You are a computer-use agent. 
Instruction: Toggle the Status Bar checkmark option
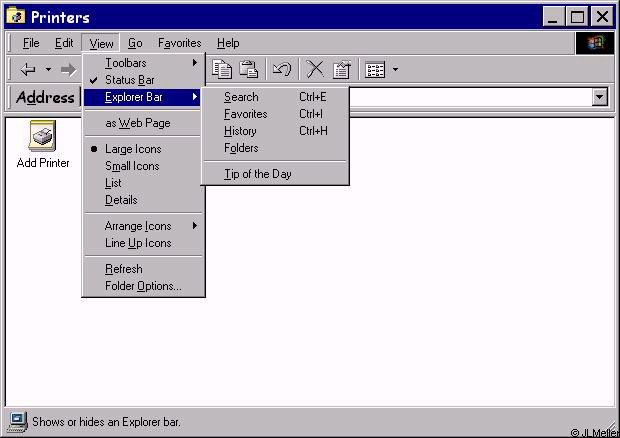tap(143, 80)
